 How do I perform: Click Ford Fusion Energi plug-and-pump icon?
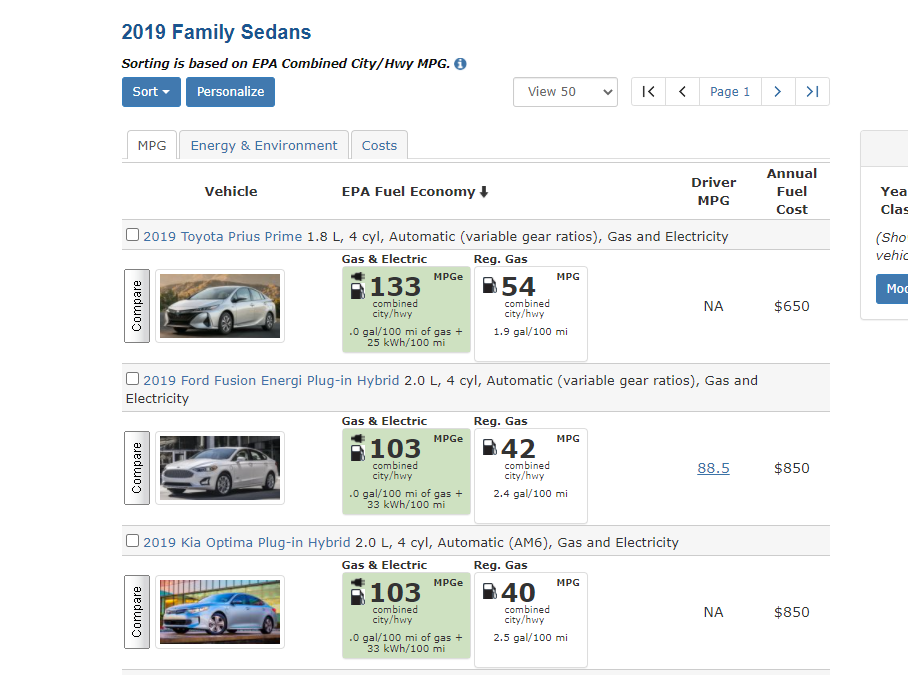click(358, 447)
